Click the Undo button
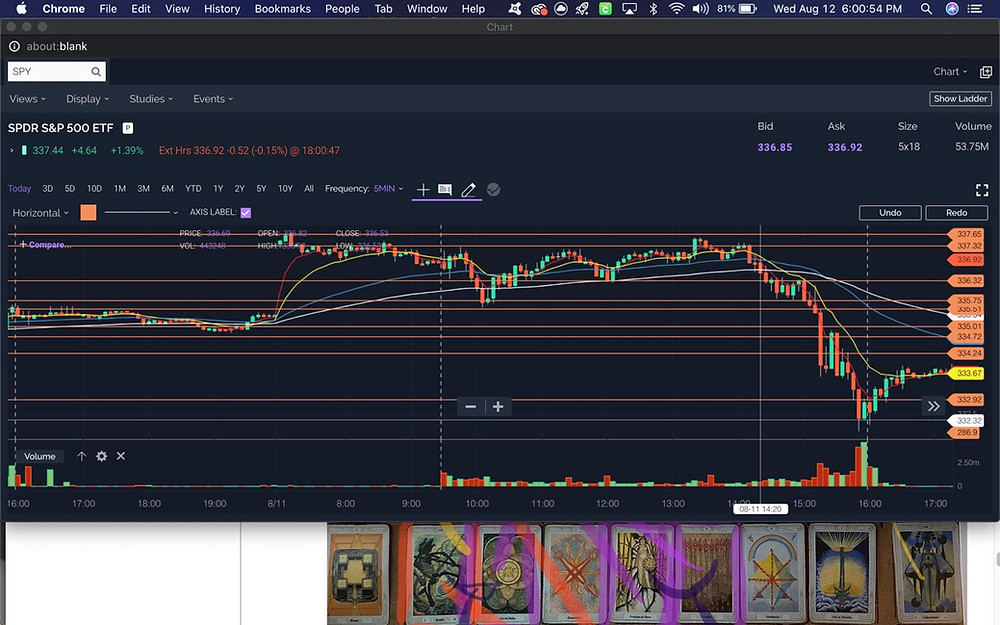The height and width of the screenshot is (625, 1000). coord(890,213)
